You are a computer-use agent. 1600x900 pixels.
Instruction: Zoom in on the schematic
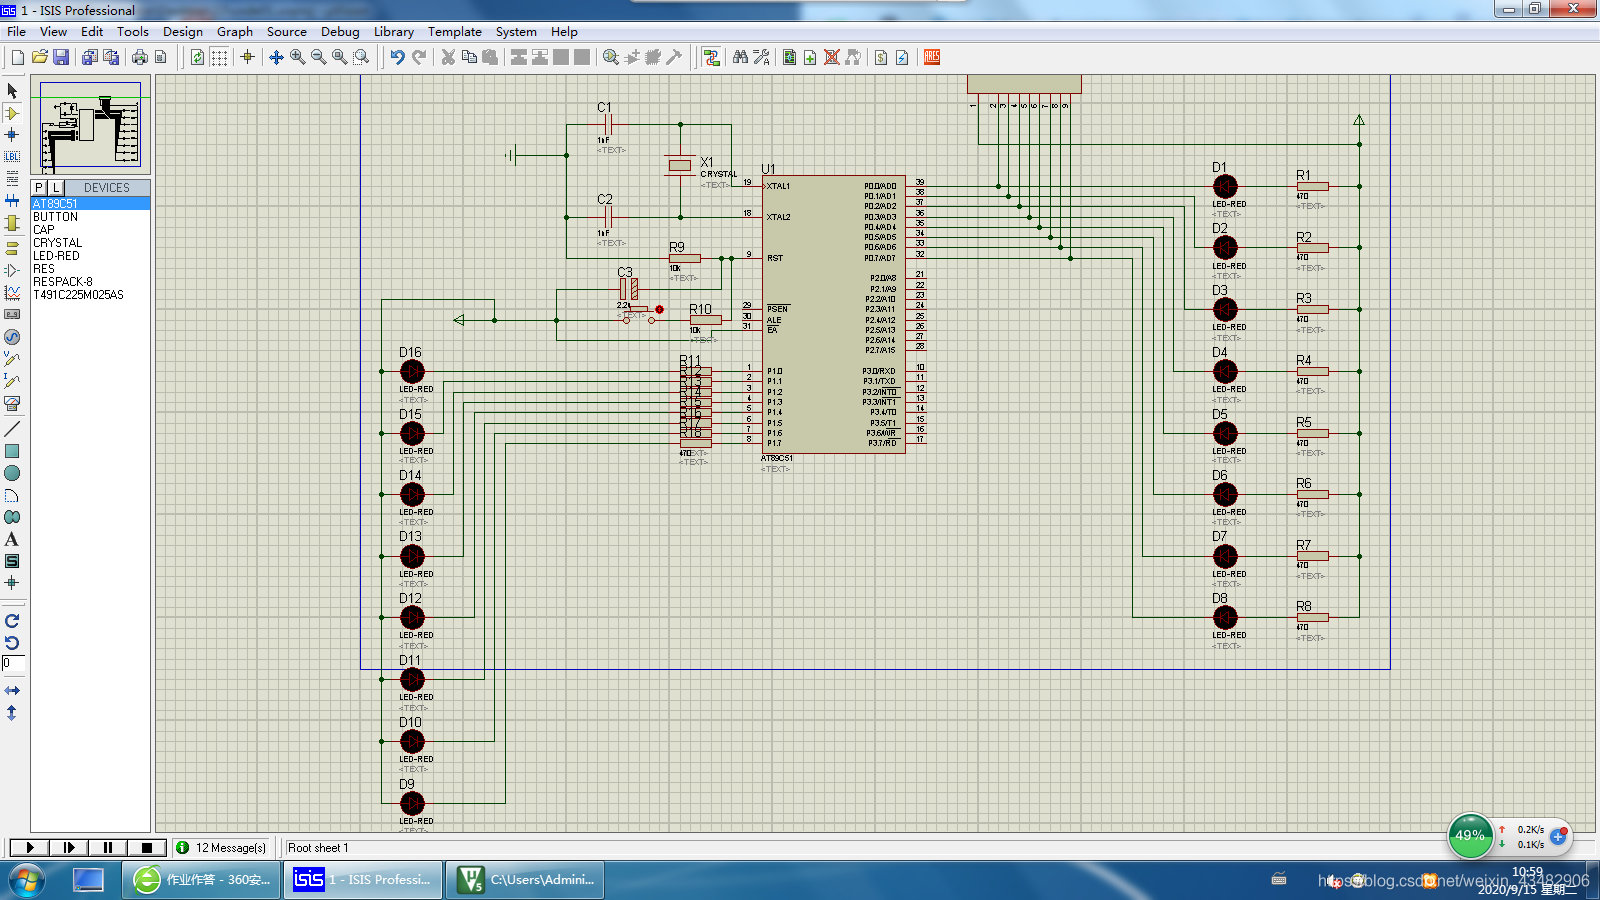[x=298, y=58]
